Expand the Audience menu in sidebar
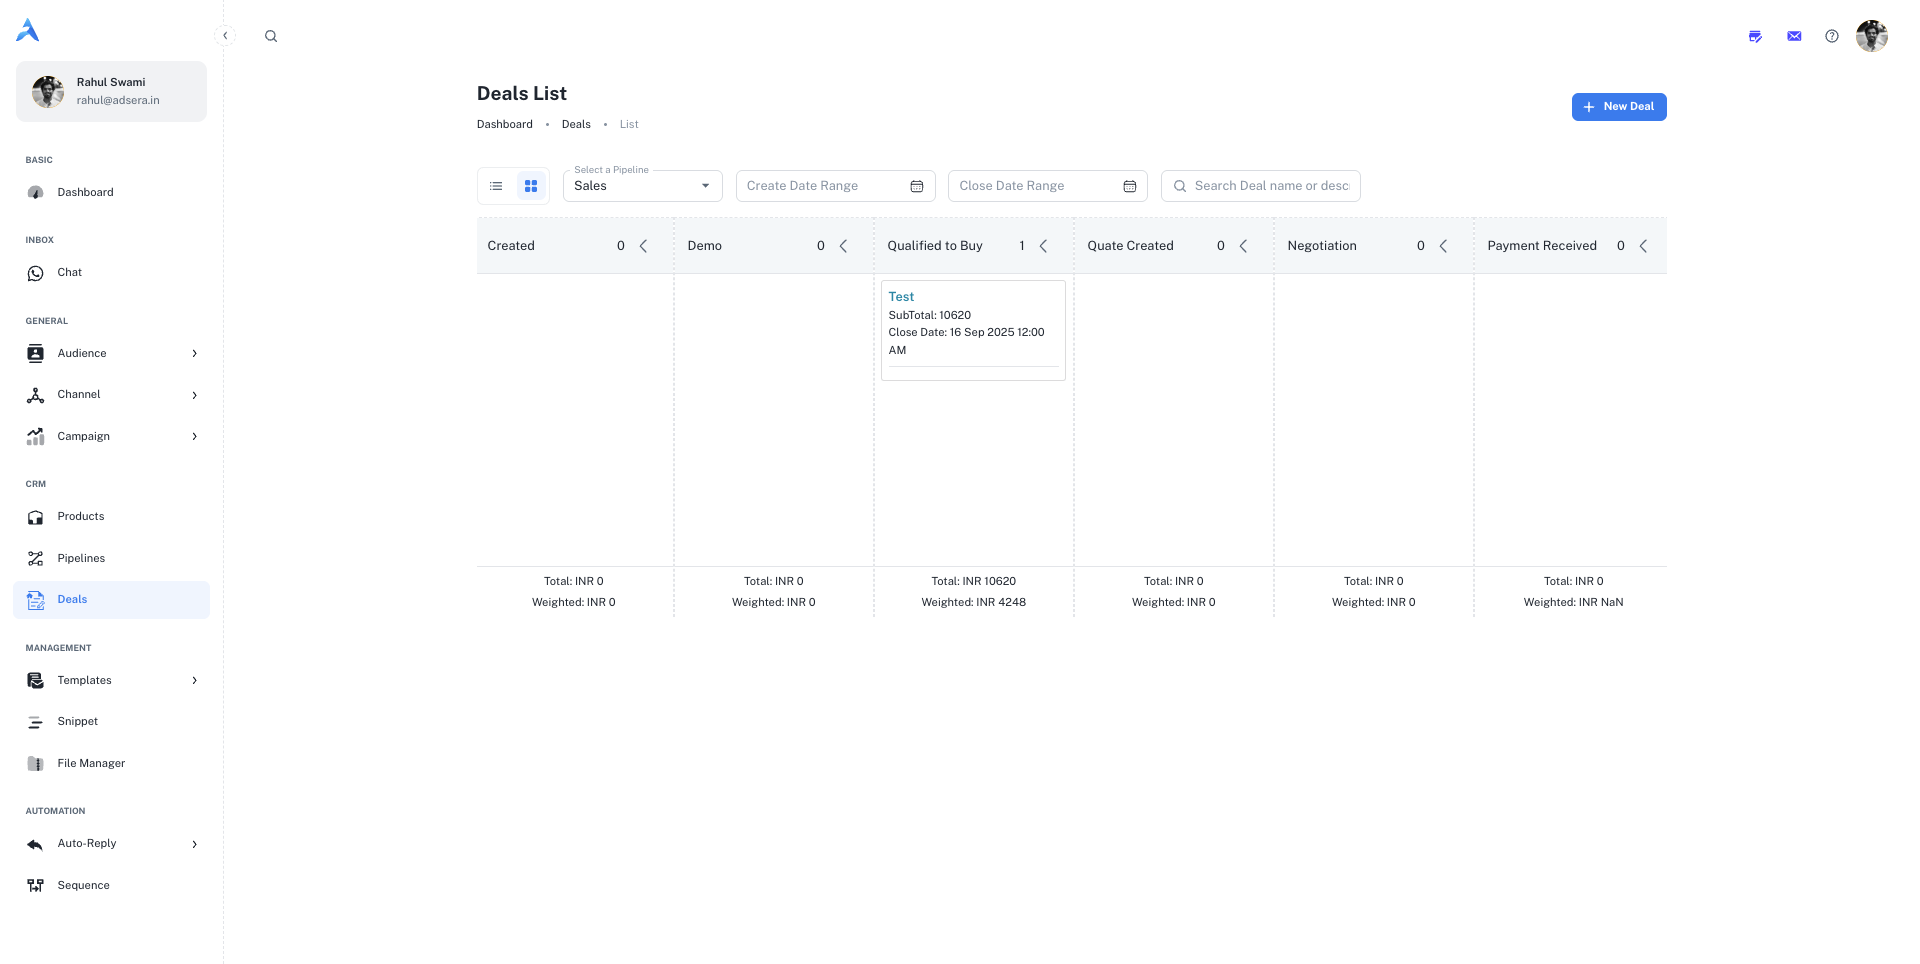1920x964 pixels. tap(112, 353)
